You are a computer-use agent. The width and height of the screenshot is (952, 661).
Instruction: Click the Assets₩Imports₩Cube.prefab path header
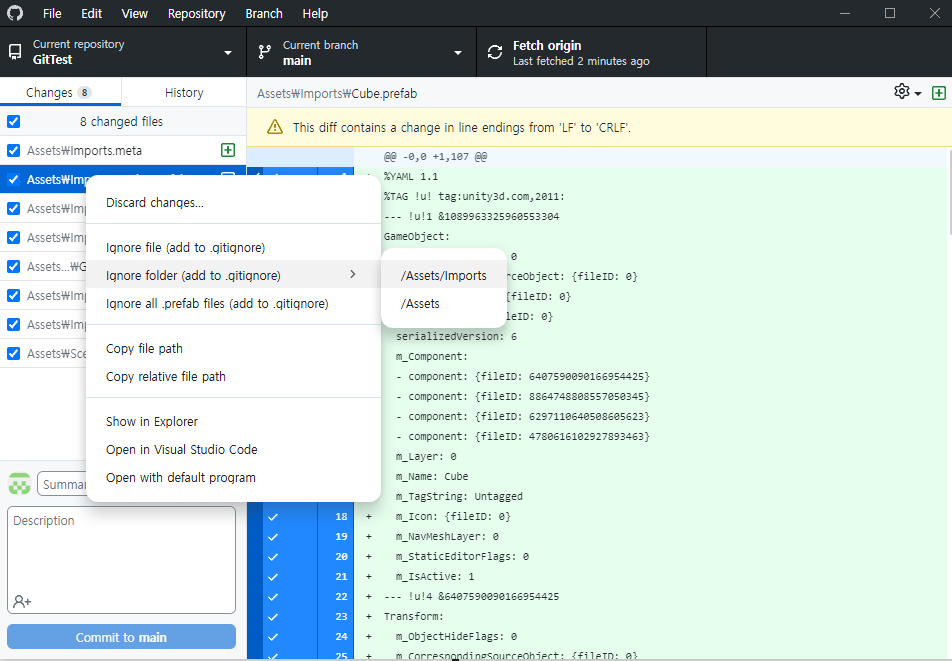click(x=337, y=93)
